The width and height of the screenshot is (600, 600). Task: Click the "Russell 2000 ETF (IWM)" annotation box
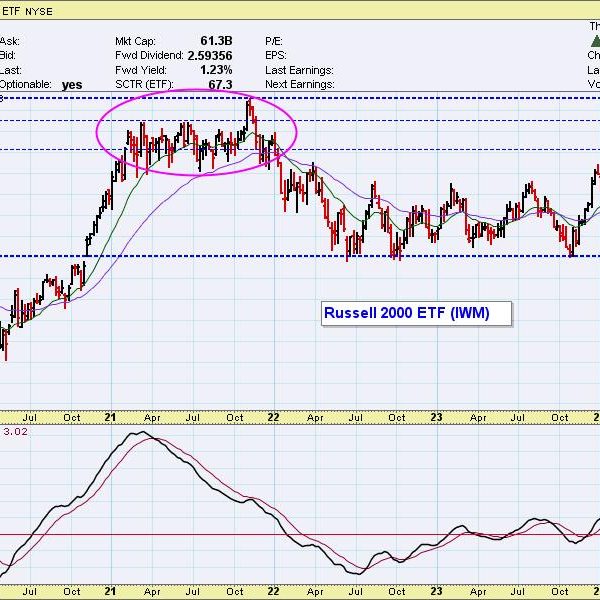tap(416, 313)
